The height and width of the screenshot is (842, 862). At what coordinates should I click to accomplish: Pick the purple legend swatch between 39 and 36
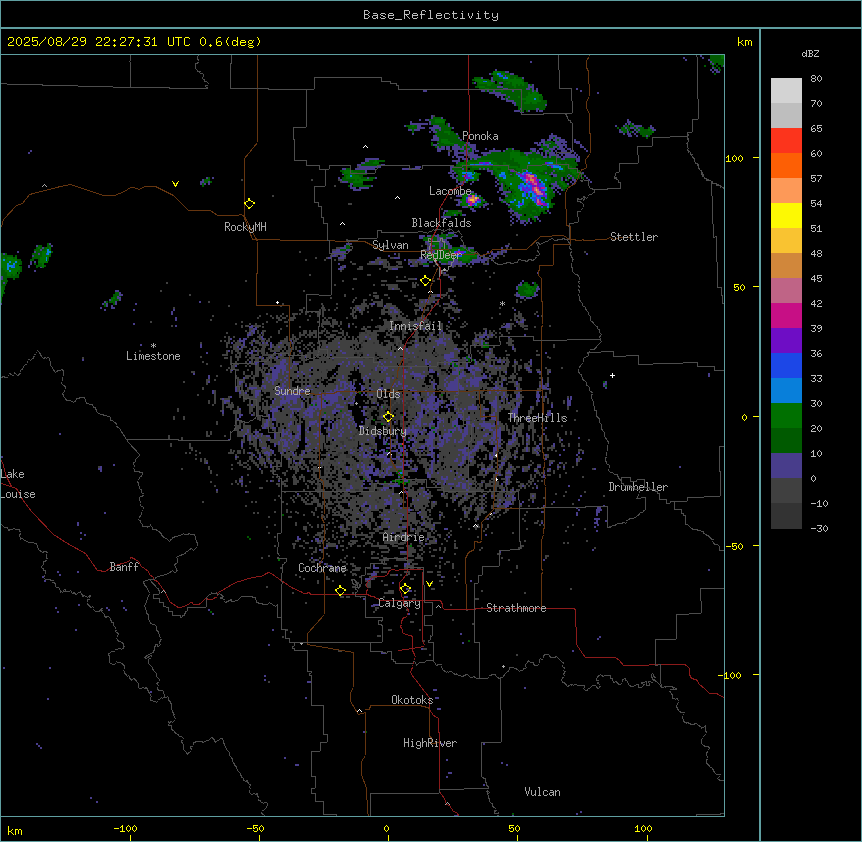[786, 341]
